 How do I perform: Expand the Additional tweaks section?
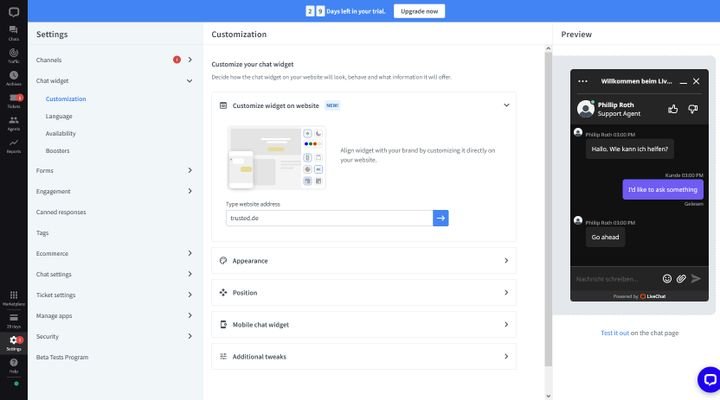click(364, 356)
